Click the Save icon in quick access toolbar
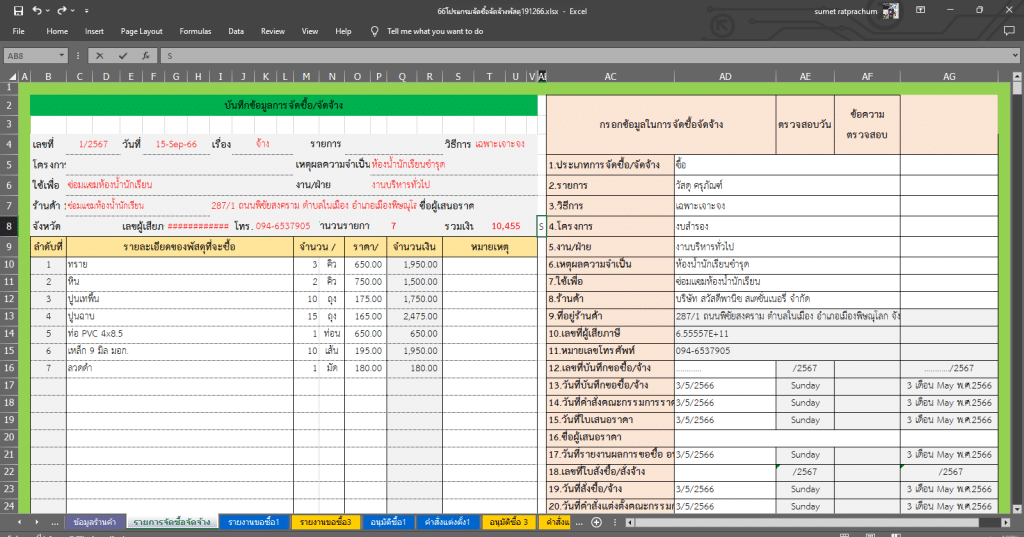Screen dimensions: 1024x537 18,10
